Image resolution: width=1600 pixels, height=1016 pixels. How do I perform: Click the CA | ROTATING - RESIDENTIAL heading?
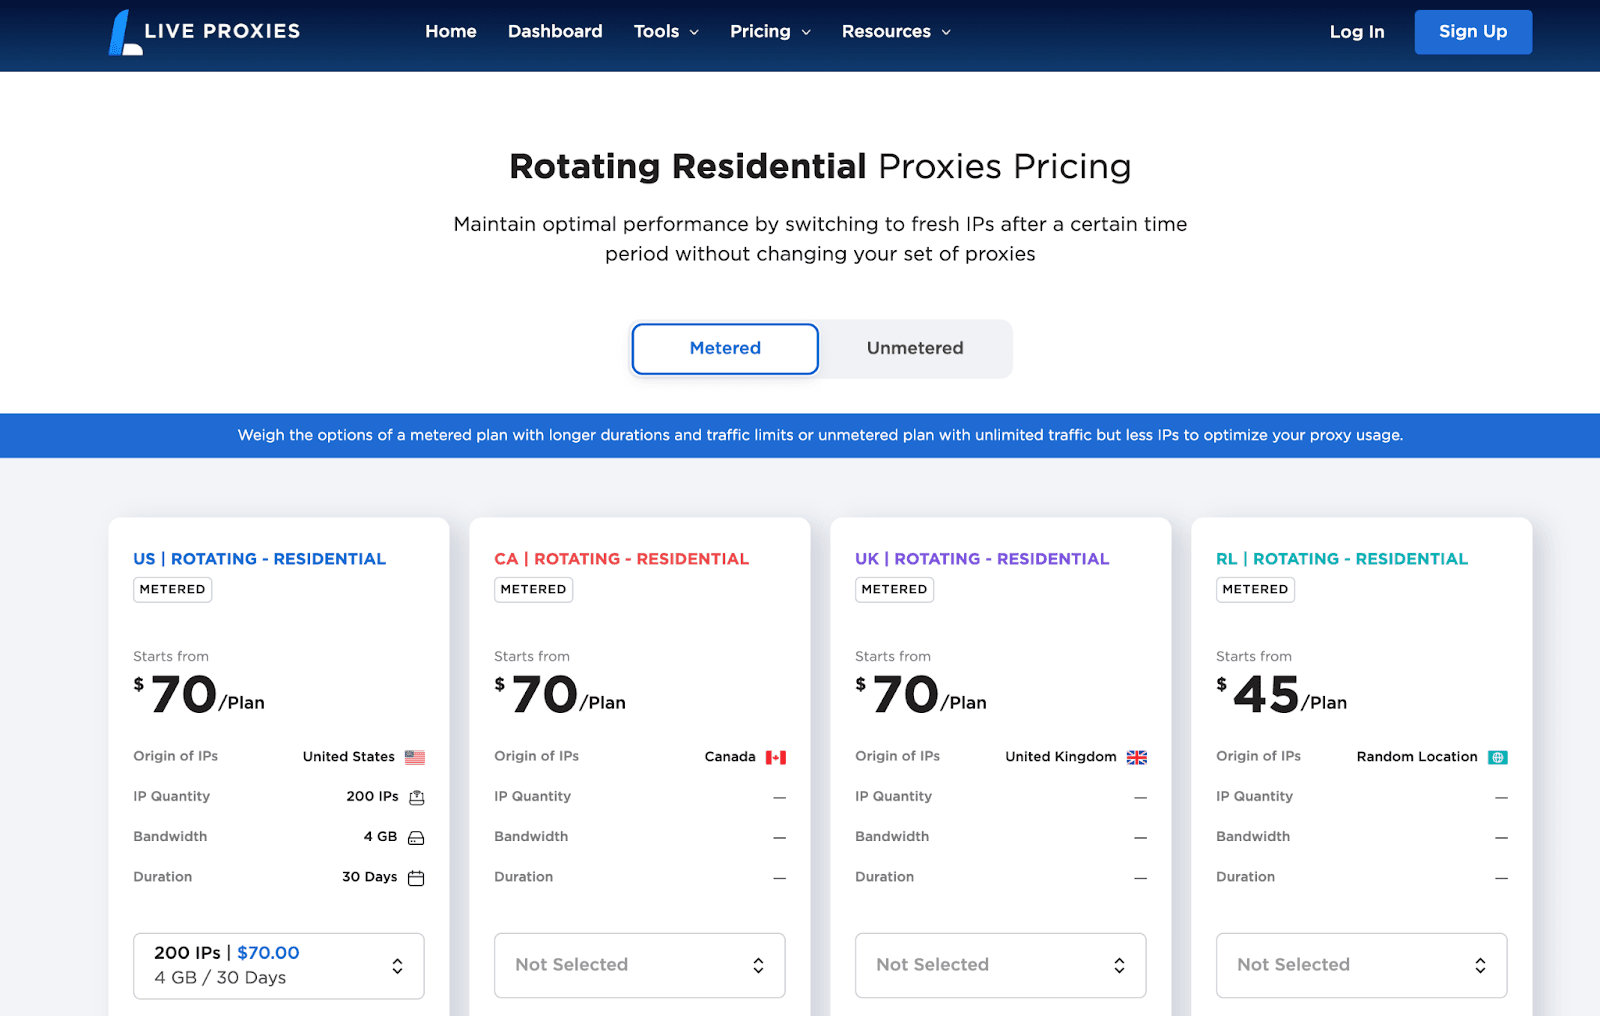coord(621,559)
